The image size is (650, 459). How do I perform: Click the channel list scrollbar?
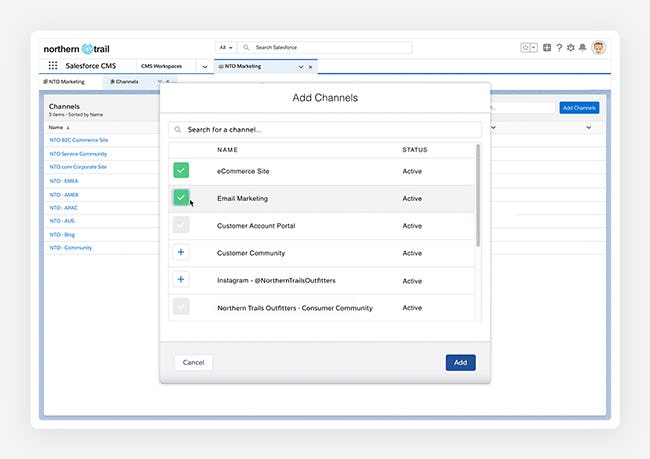point(478,195)
